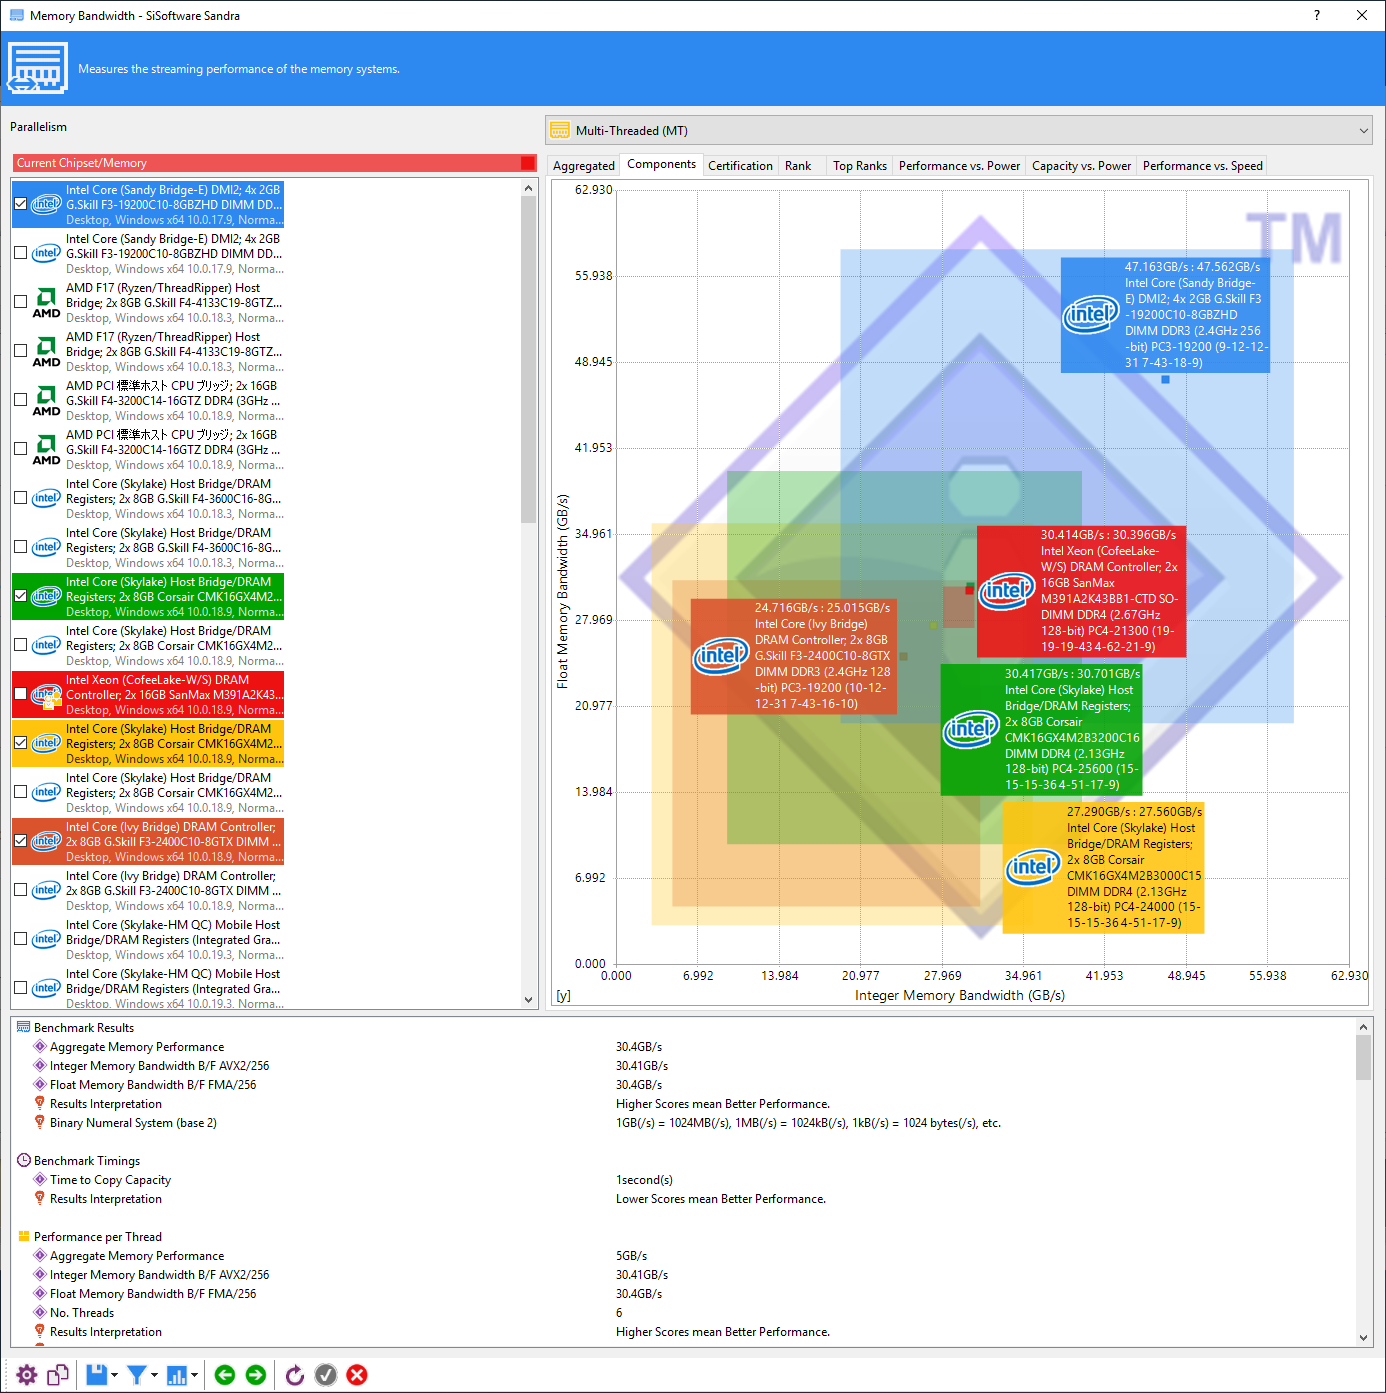This screenshot has width=1386, height=1393.
Task: Click the copy-to-clipboard icon in bottom toolbar
Action: pyautogui.click(x=58, y=1375)
